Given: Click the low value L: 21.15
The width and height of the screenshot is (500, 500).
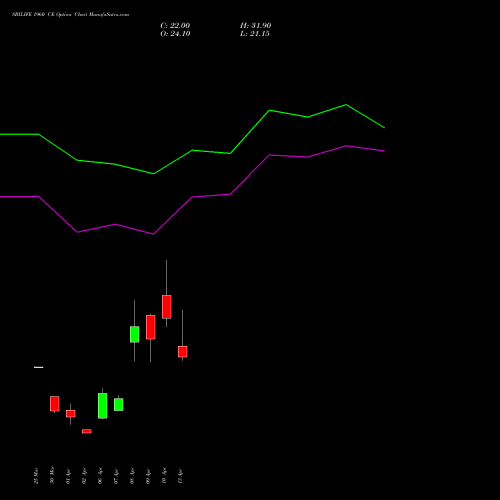Looking at the screenshot, I should pyautogui.click(x=255, y=34).
